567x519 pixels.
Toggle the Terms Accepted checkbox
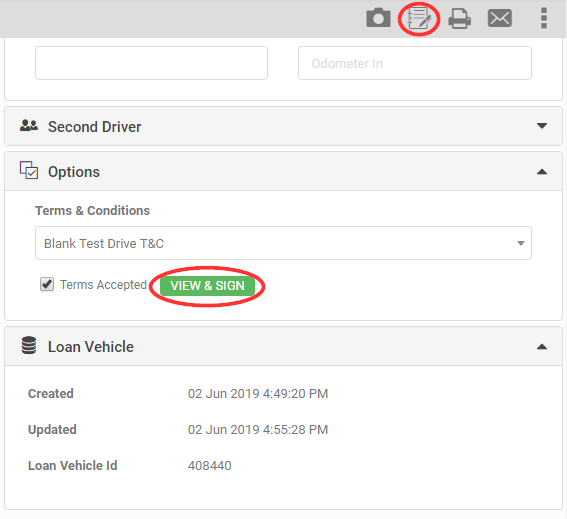pyautogui.click(x=47, y=284)
